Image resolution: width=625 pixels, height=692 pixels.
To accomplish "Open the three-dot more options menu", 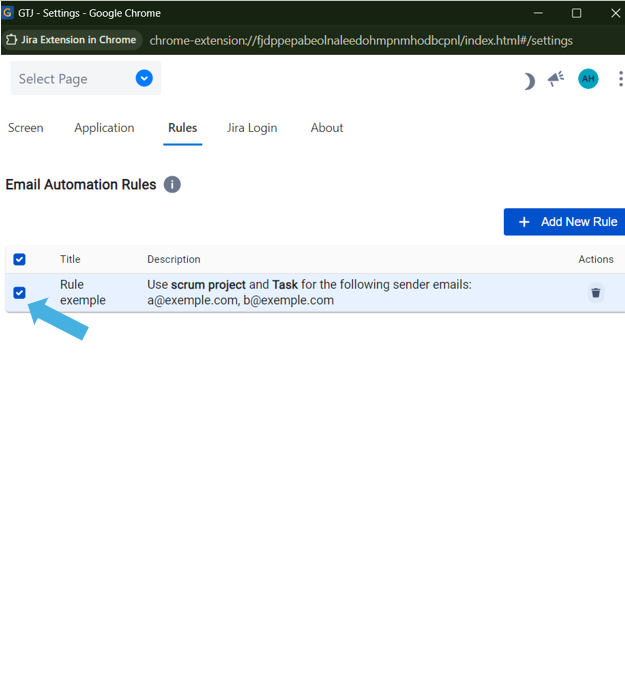I will tap(620, 79).
